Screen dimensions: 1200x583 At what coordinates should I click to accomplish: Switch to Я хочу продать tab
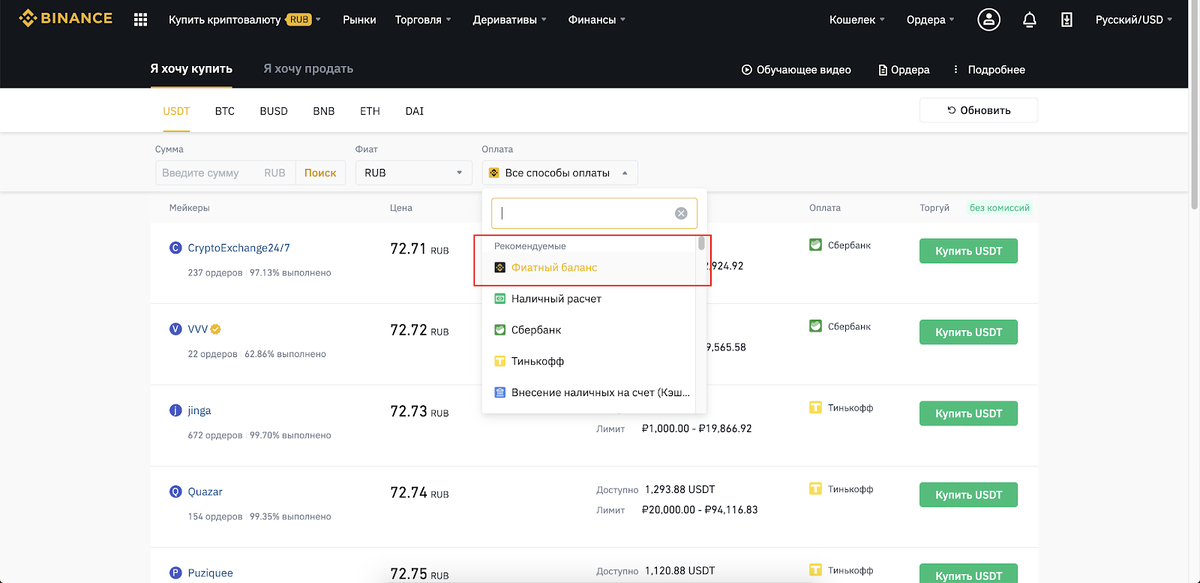point(308,69)
